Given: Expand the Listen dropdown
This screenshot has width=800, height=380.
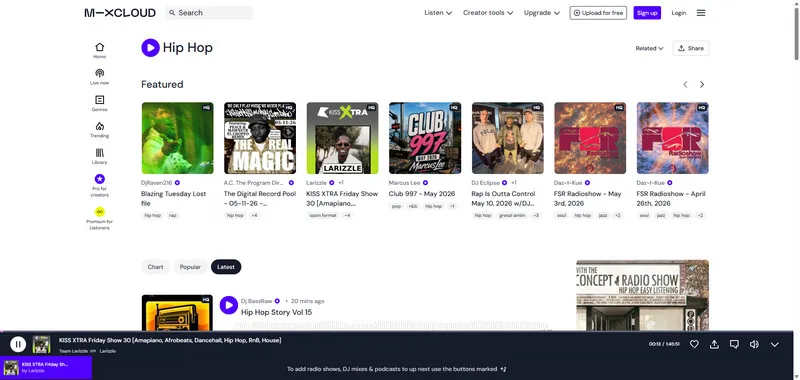Looking at the screenshot, I should pos(438,13).
